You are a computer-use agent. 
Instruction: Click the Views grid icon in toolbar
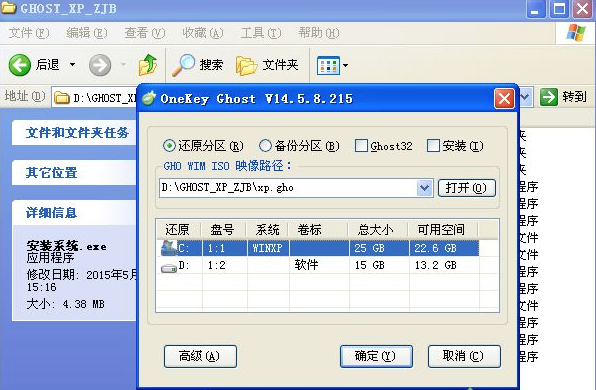pyautogui.click(x=328, y=65)
